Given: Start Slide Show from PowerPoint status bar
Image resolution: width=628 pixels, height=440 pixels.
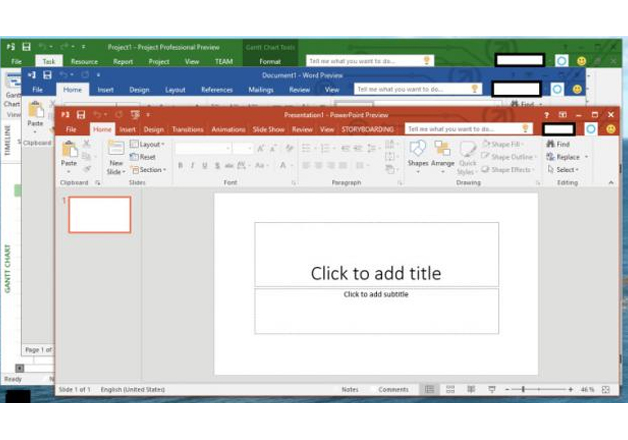Looking at the screenshot, I should [x=492, y=390].
